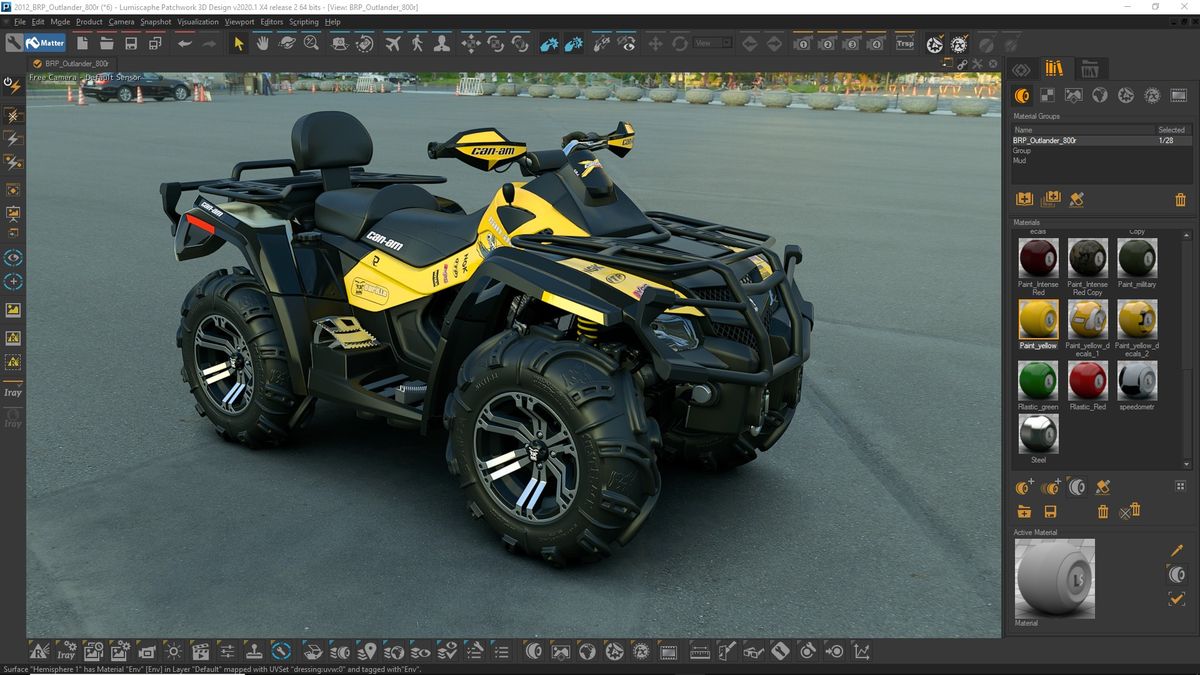Select the arrow selection tool
Image resolution: width=1200 pixels, height=675 pixels.
coord(238,44)
